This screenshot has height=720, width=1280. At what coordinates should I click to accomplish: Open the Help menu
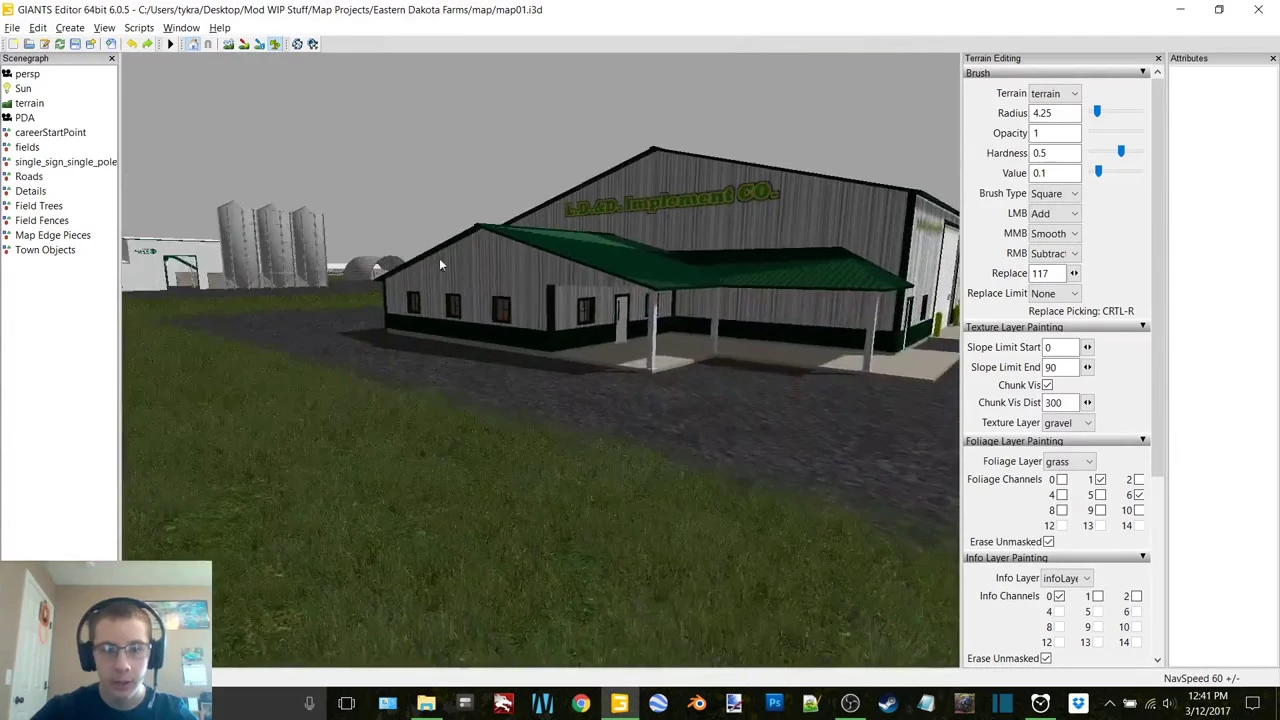(x=219, y=28)
